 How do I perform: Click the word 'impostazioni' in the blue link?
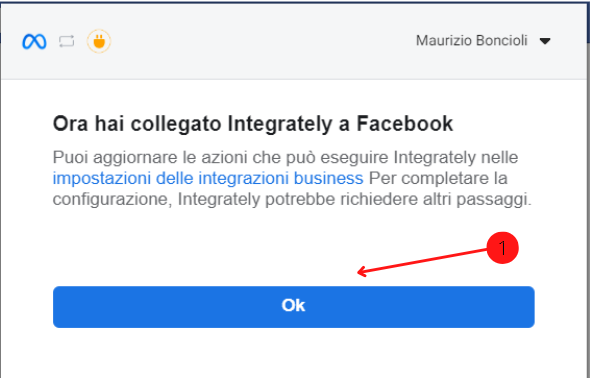[x=102, y=178]
